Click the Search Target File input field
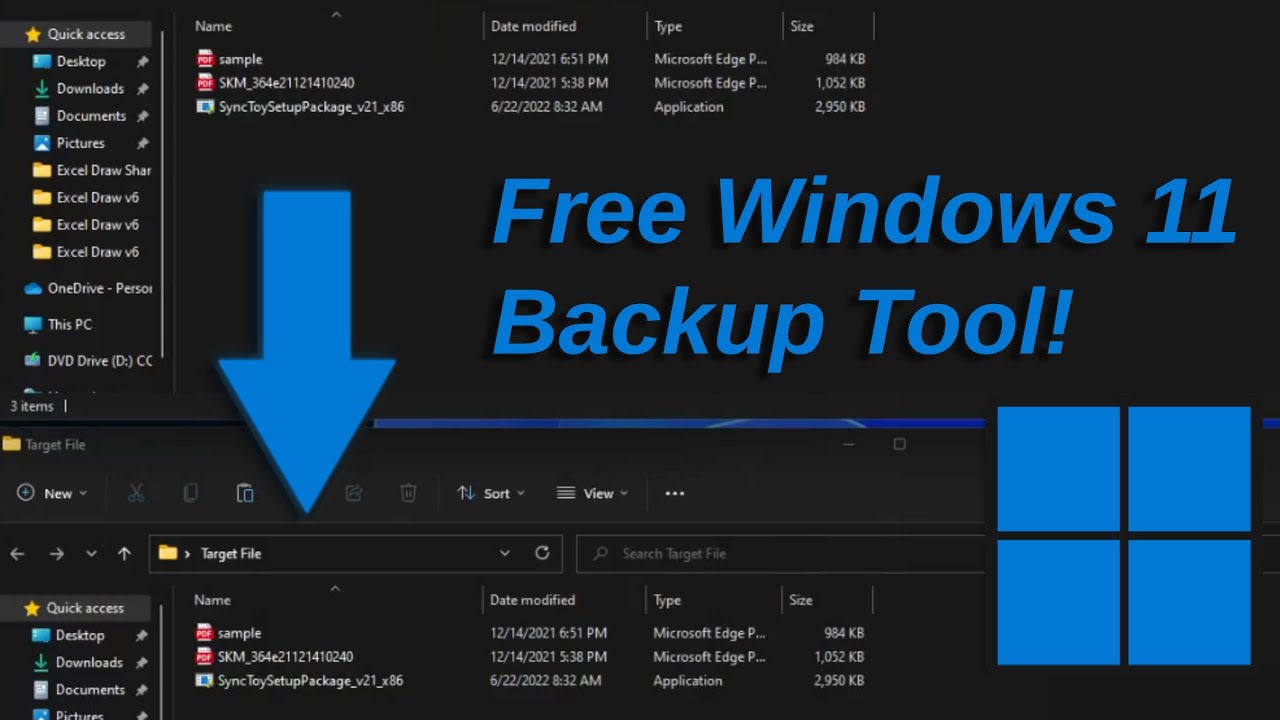The width and height of the screenshot is (1280, 720). (x=780, y=553)
